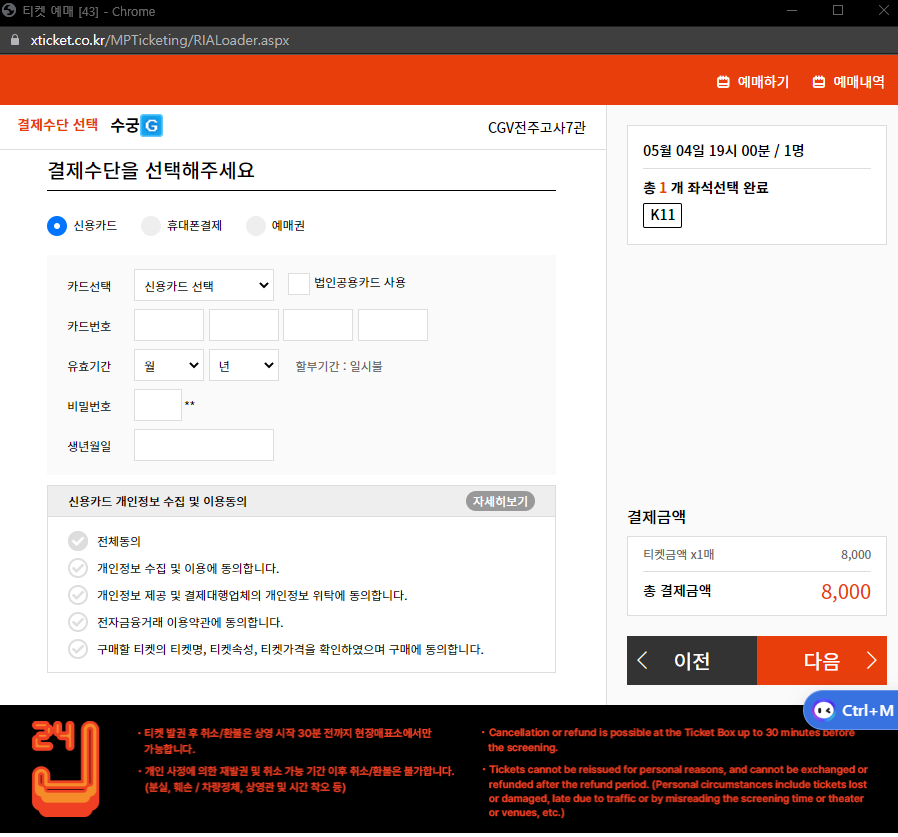Click the calendar icon beside 예매내역
Viewport: 898px width, 837px height.
pos(819,81)
